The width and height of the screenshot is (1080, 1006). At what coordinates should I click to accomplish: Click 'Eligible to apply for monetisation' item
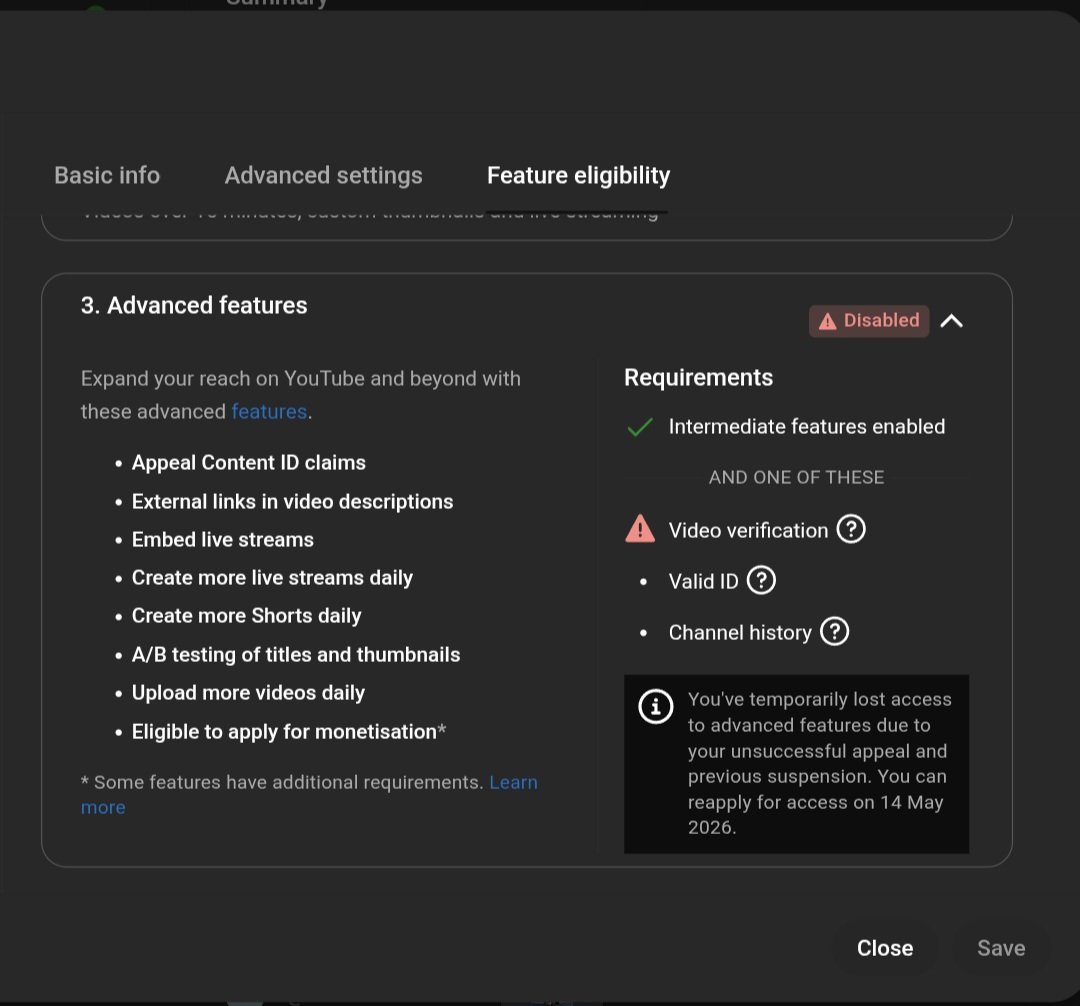289,731
